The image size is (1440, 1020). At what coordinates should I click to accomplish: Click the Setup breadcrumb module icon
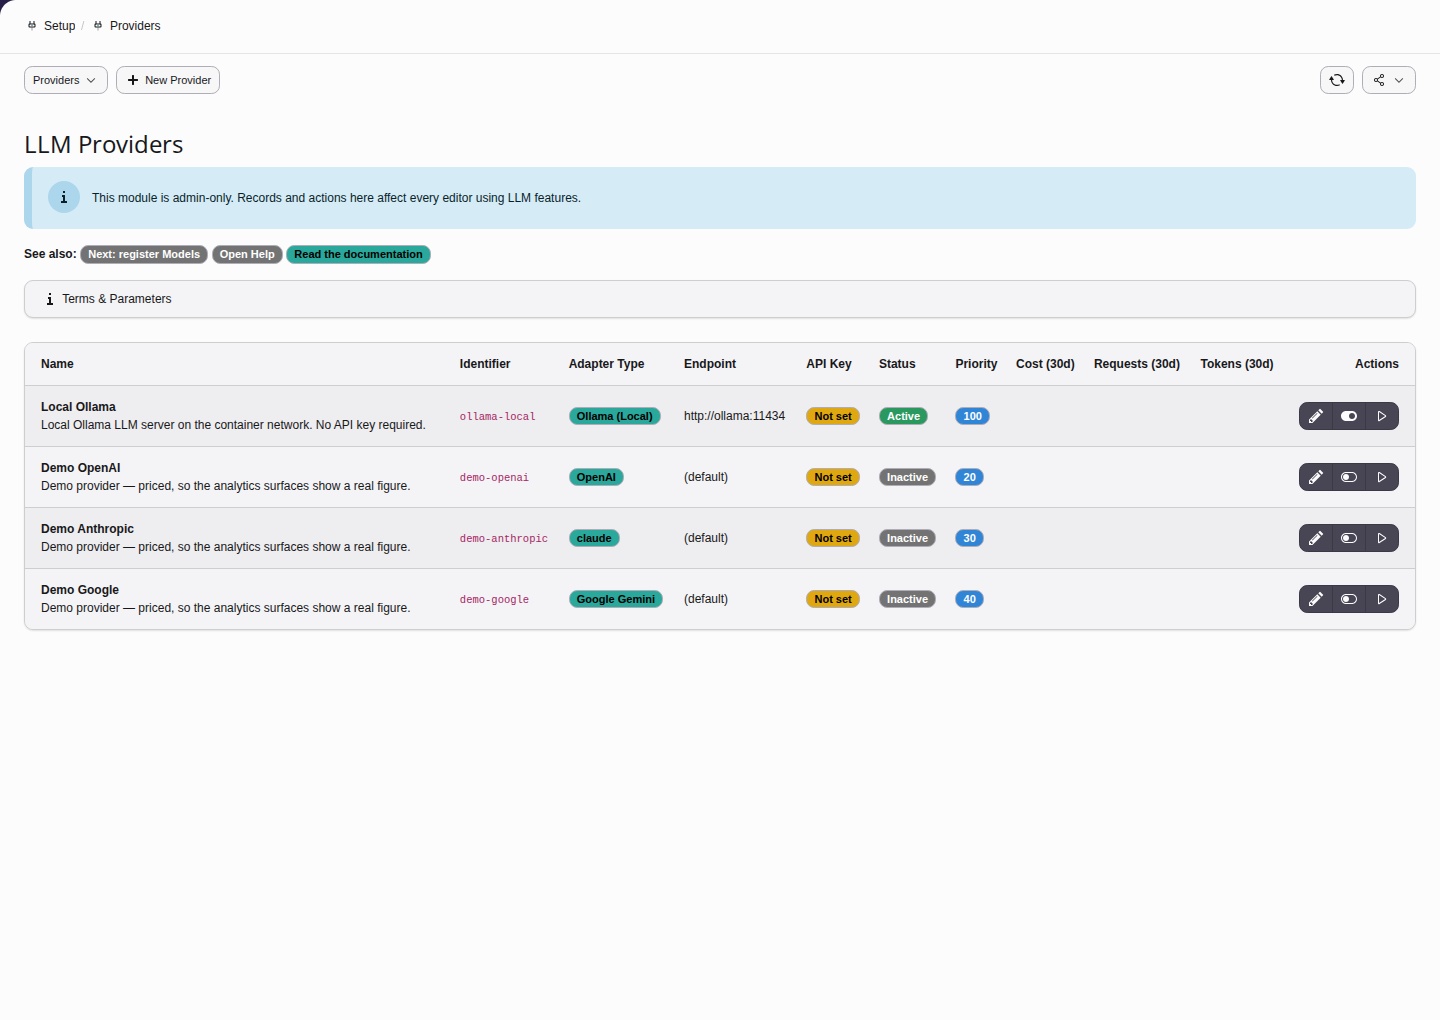coord(32,26)
